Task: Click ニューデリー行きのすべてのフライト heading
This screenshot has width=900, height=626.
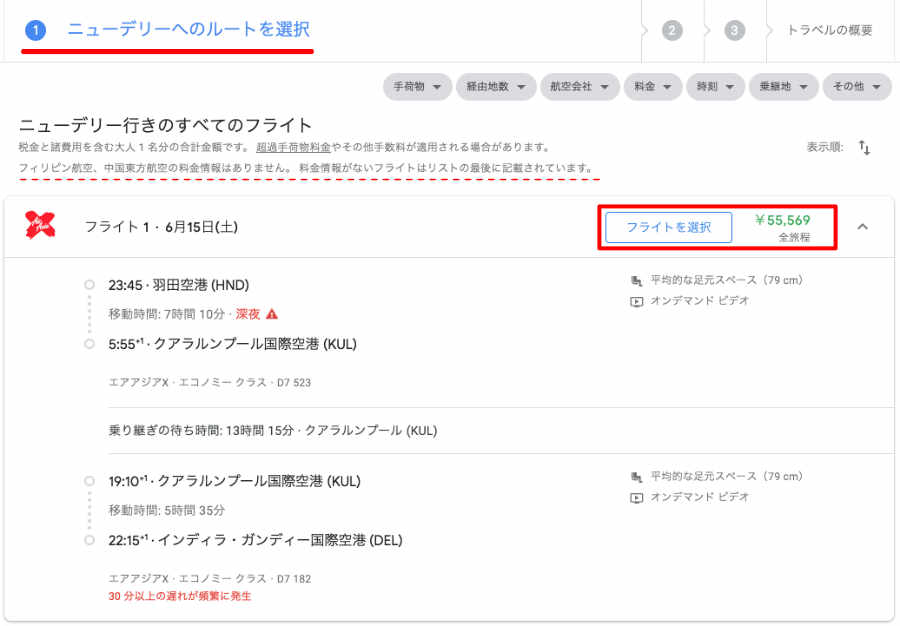Action: 165,125
